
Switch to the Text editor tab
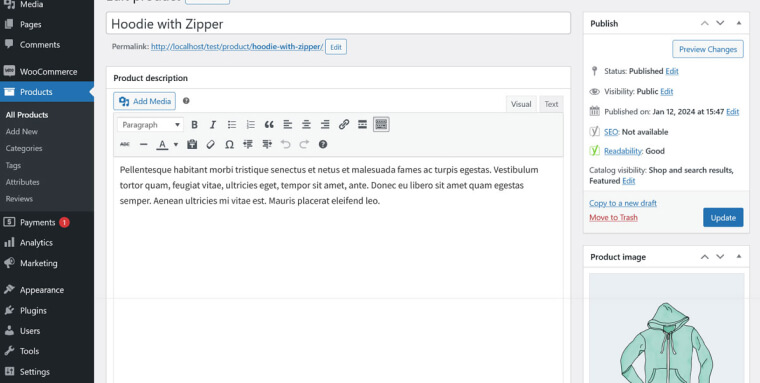pos(551,104)
